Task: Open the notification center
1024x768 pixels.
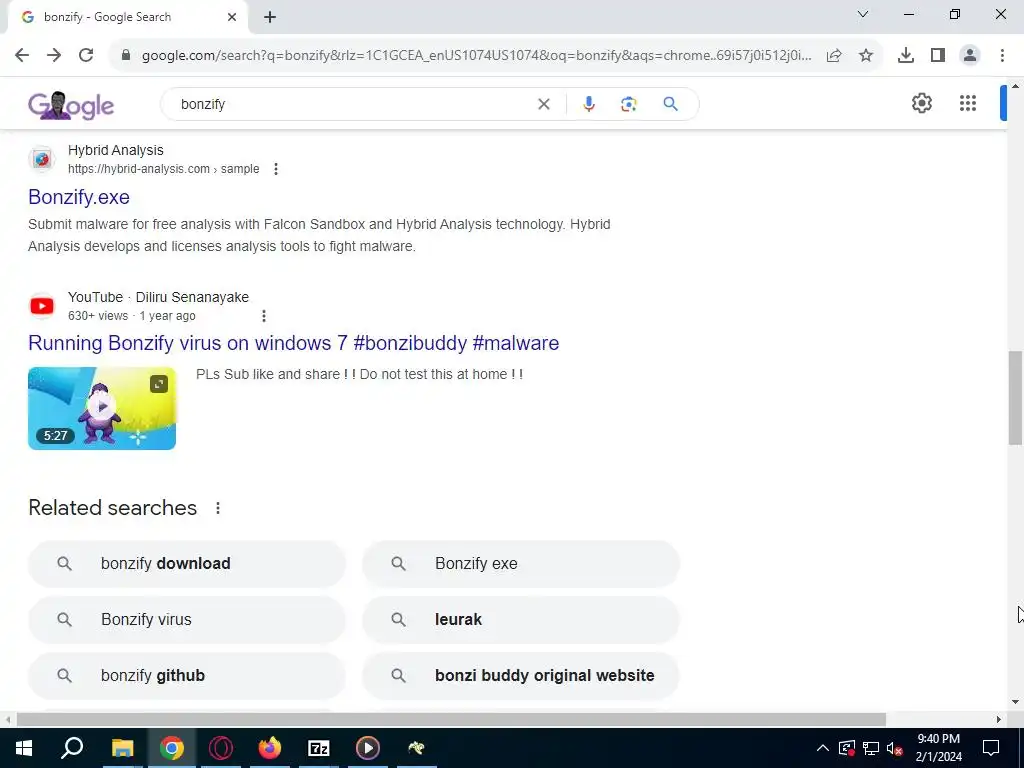Action: click(991, 748)
